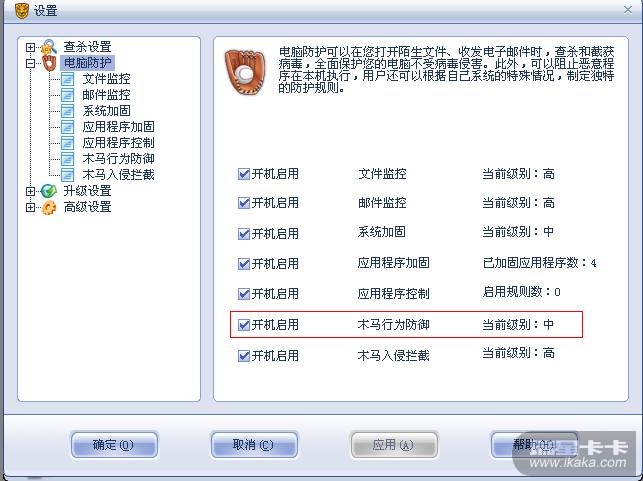Uncheck 开机启用 for 文件监控

pyautogui.click(x=244, y=174)
